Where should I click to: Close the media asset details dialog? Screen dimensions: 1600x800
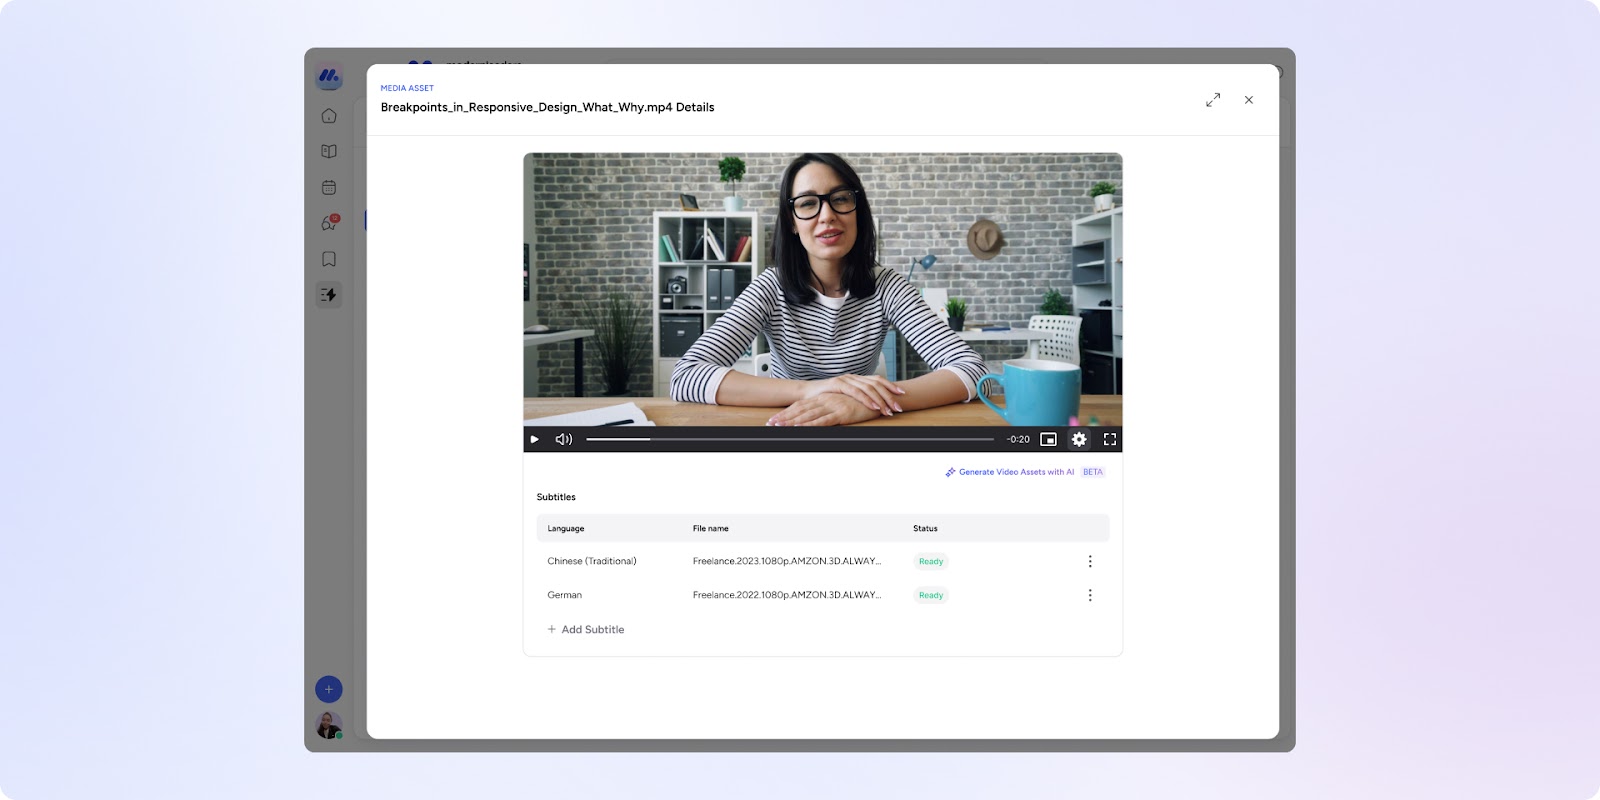(x=1249, y=100)
